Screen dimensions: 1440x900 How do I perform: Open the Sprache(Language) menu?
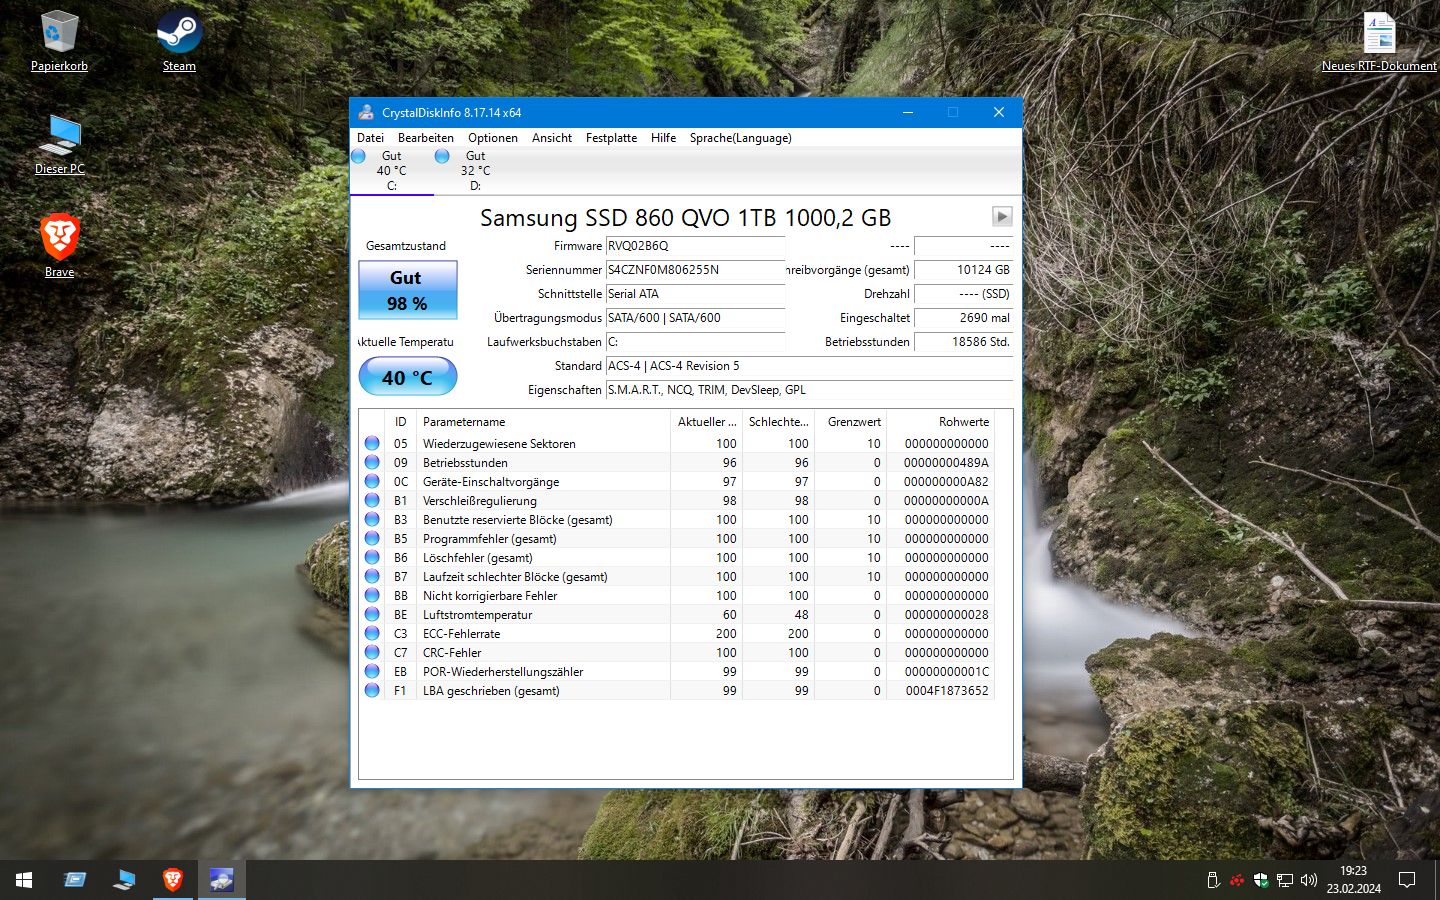(x=740, y=138)
